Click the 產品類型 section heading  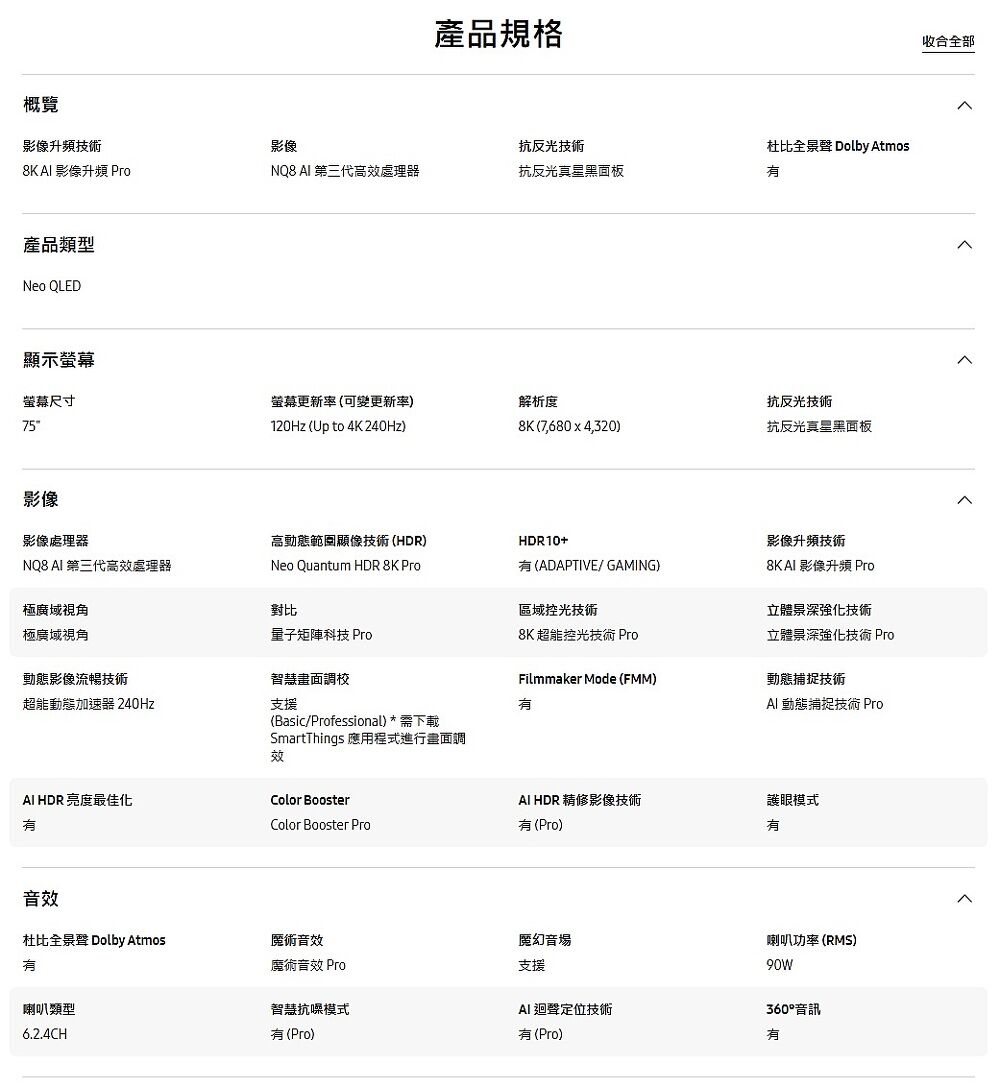coord(59,245)
